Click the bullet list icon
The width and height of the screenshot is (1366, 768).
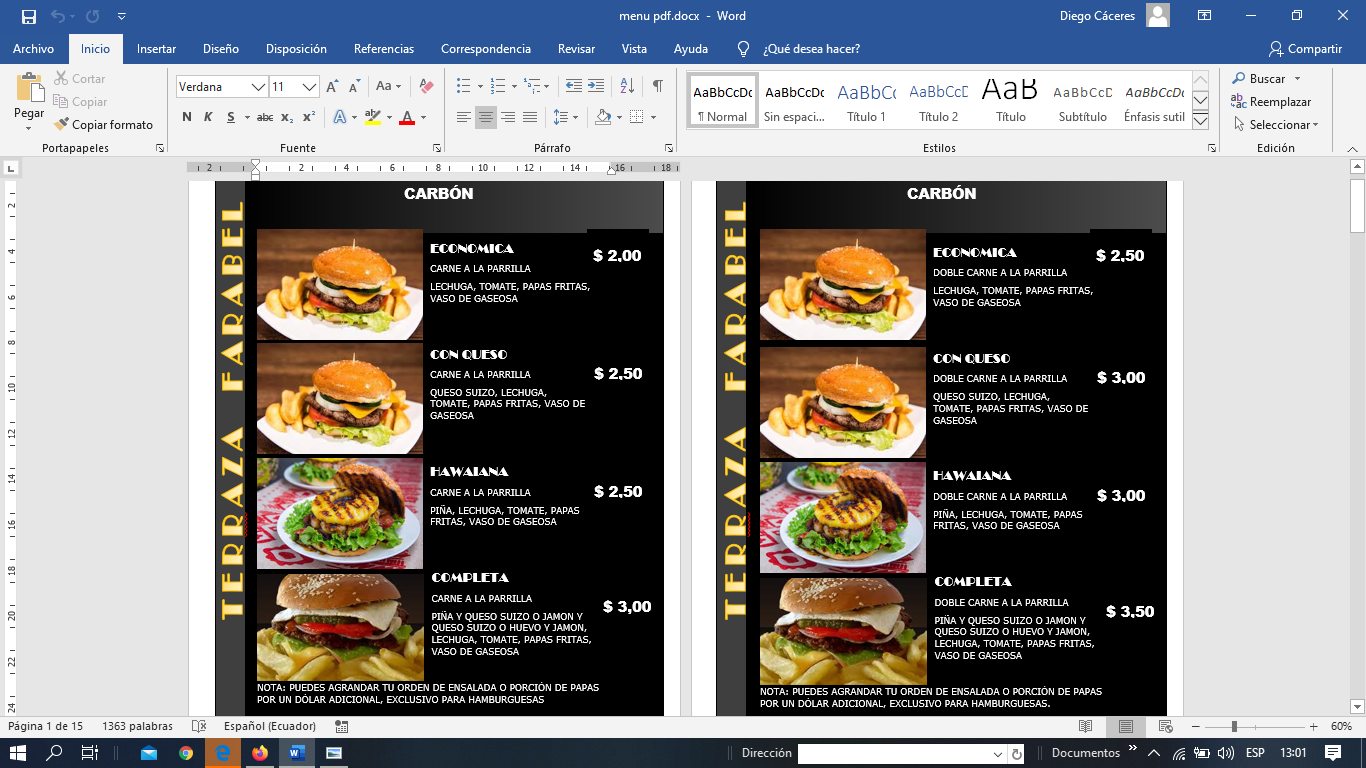[x=463, y=86]
